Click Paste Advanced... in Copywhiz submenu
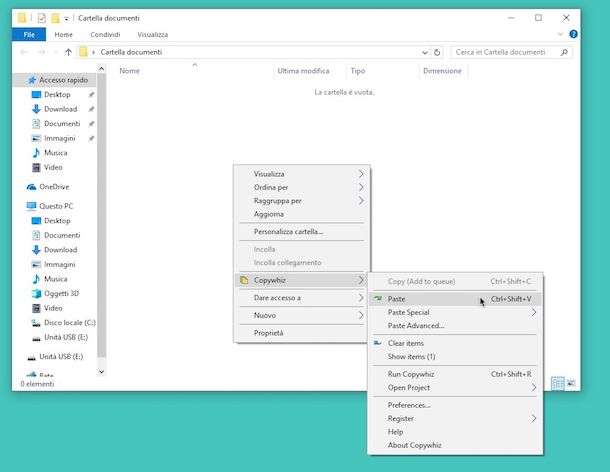Viewport: 610px width, 472px height. click(455, 326)
